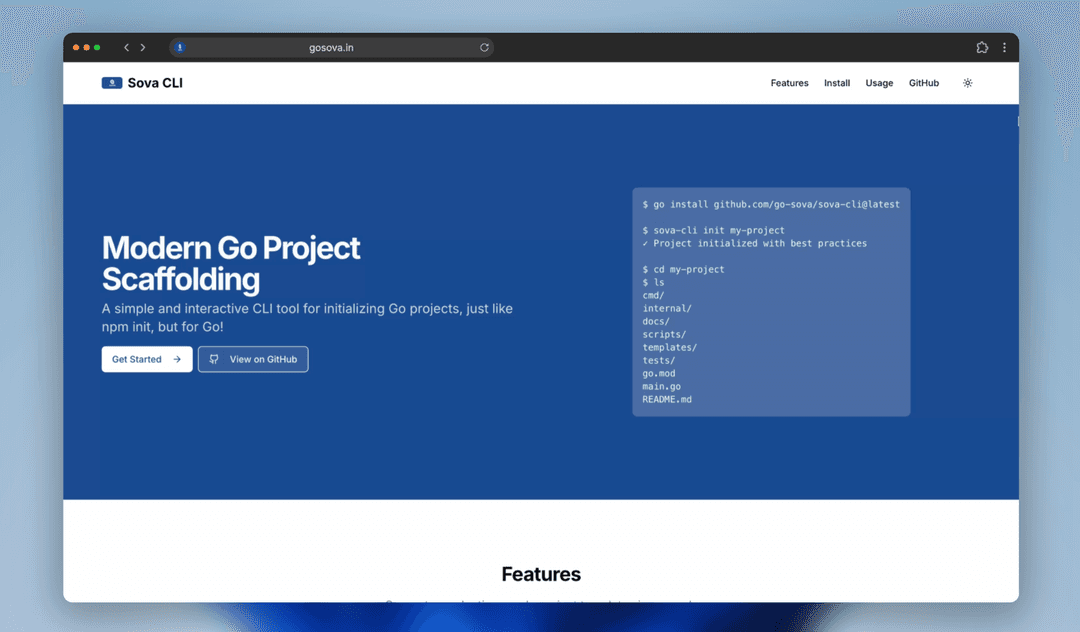Click the Sova CLI logo icon
This screenshot has width=1080, height=632.
(112, 83)
